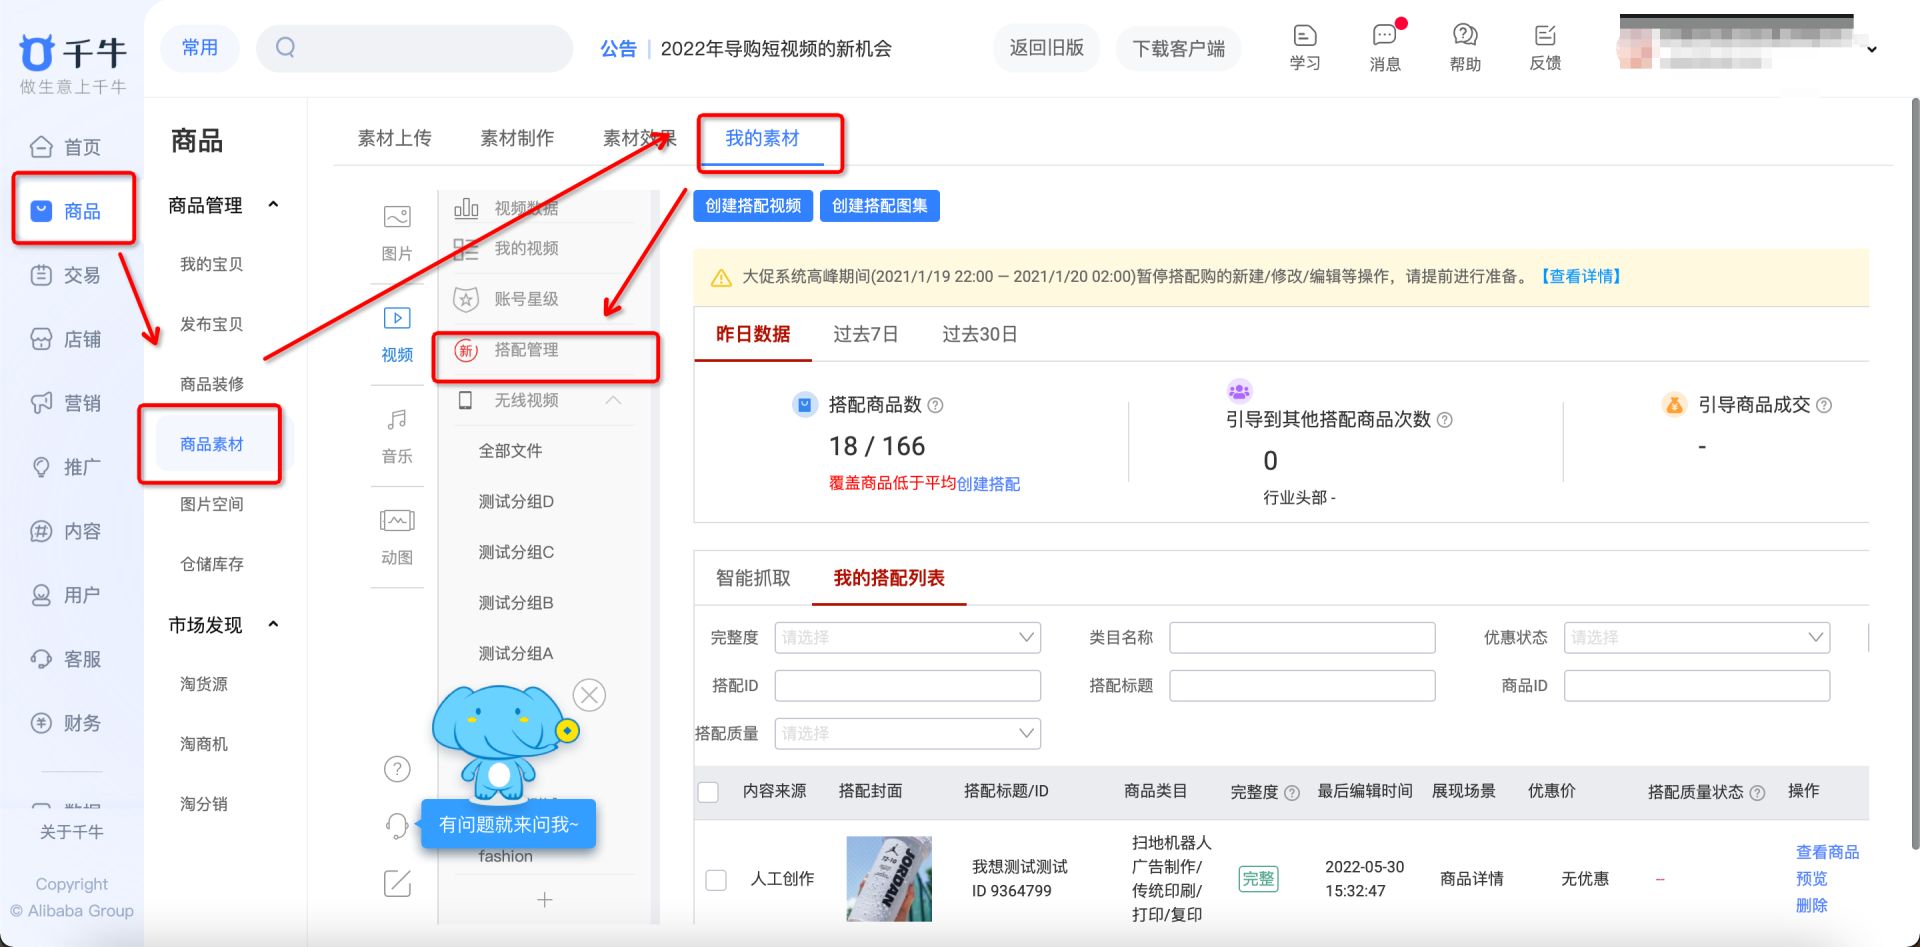The width and height of the screenshot is (1920, 947).
Task: Open 消息 messages with red badge
Action: [1385, 47]
